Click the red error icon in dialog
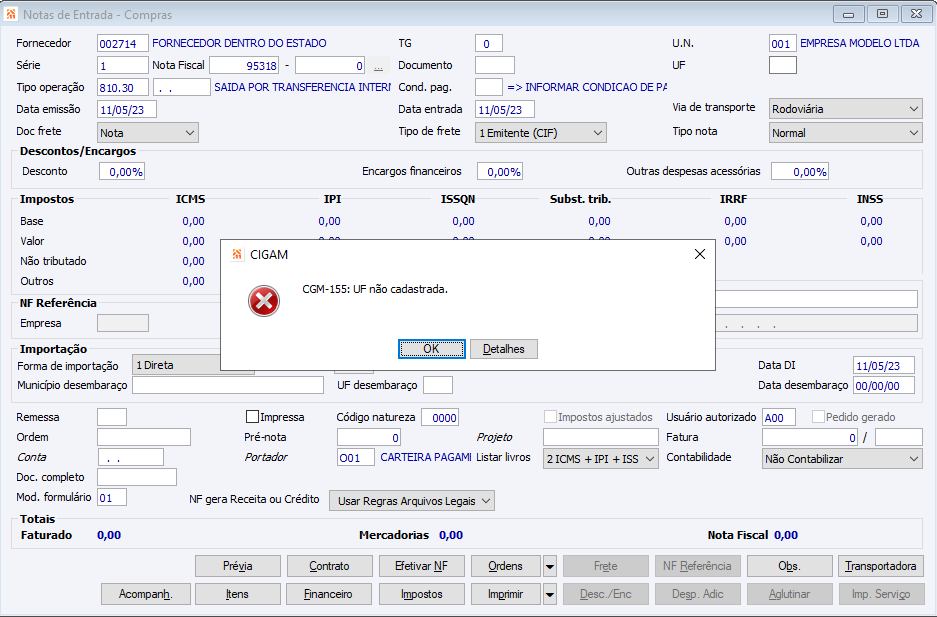 click(264, 301)
